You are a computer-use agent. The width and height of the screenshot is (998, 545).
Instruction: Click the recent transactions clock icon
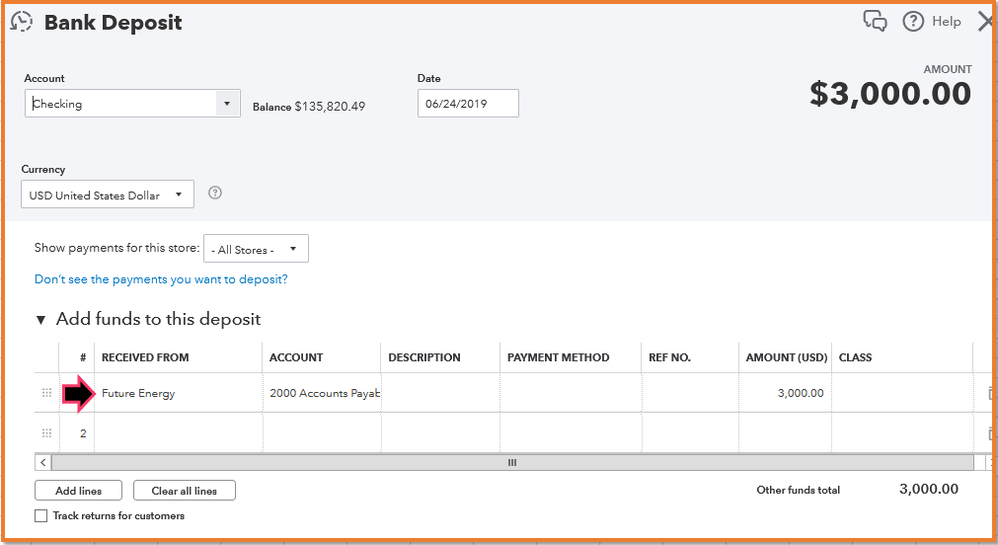click(x=21, y=21)
